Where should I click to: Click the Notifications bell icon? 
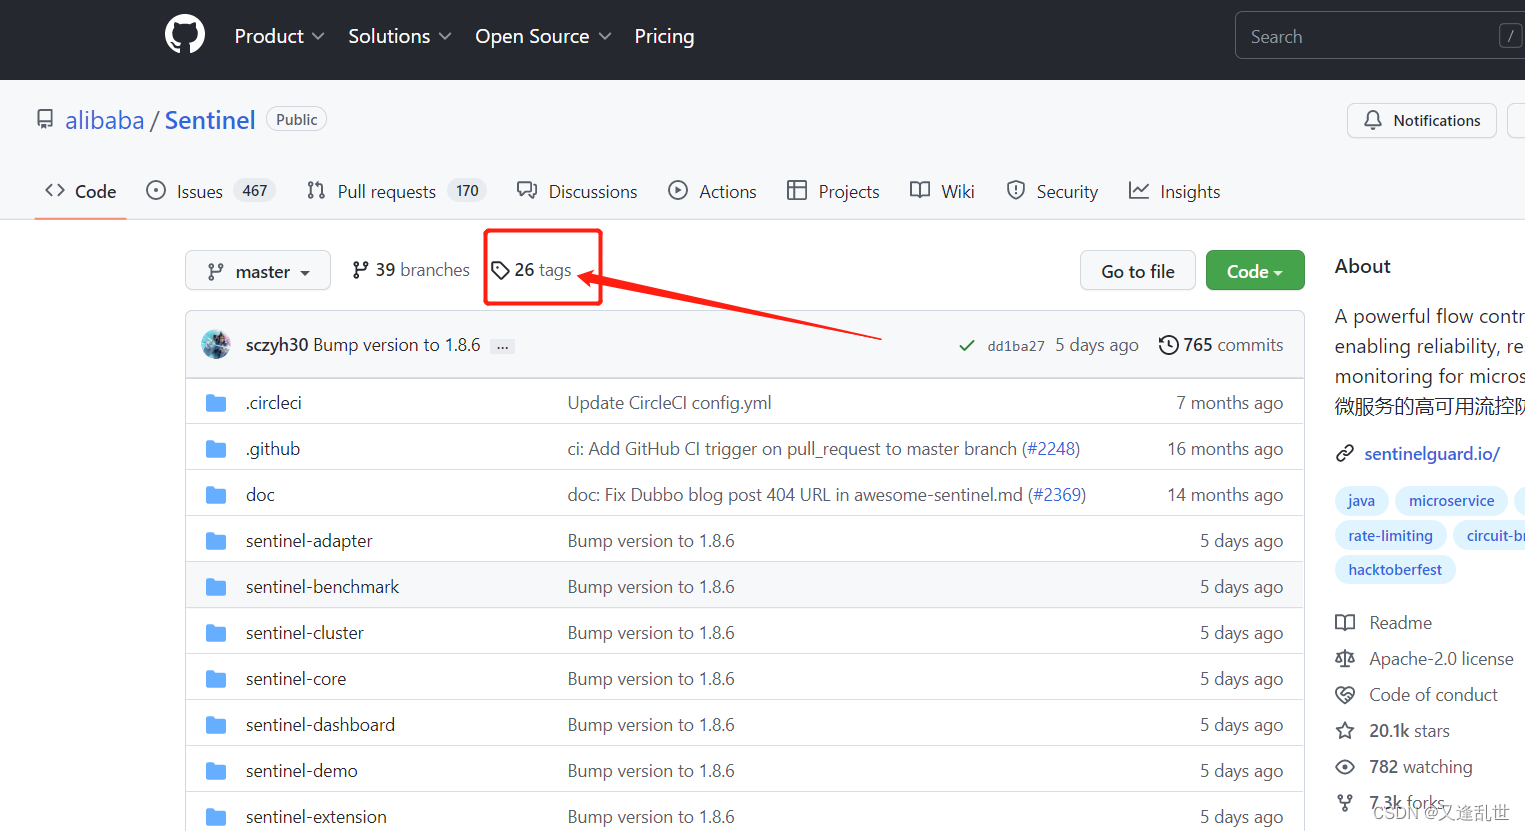tap(1373, 120)
